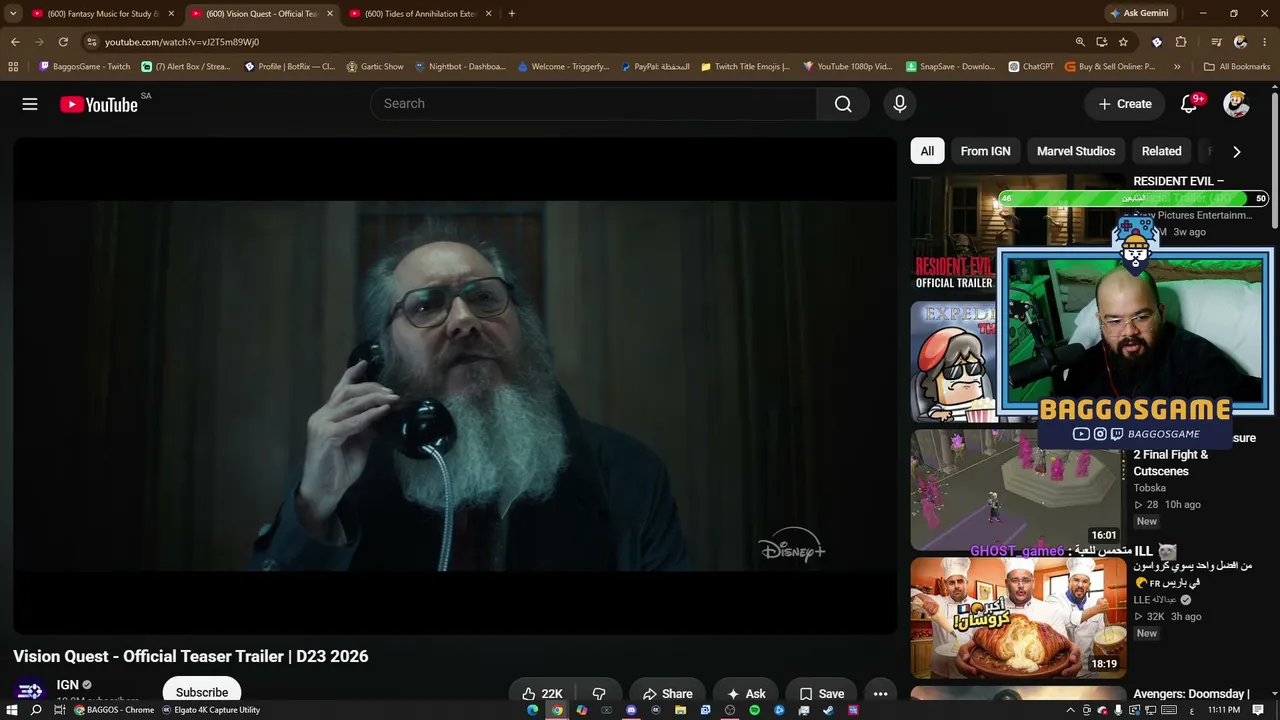
Task: Open the All Bookmarks folder
Action: point(1237,67)
